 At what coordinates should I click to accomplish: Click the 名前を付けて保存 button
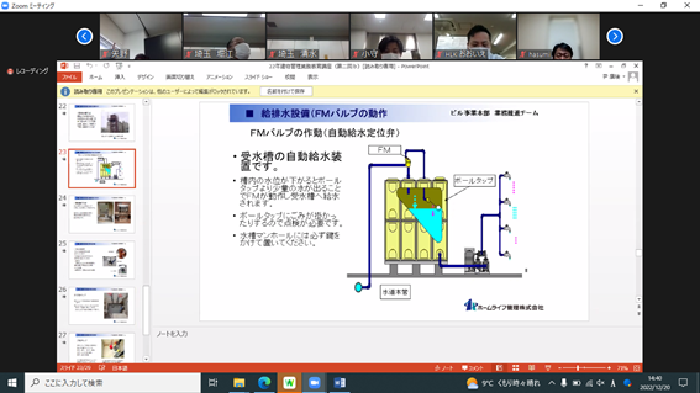click(286, 92)
